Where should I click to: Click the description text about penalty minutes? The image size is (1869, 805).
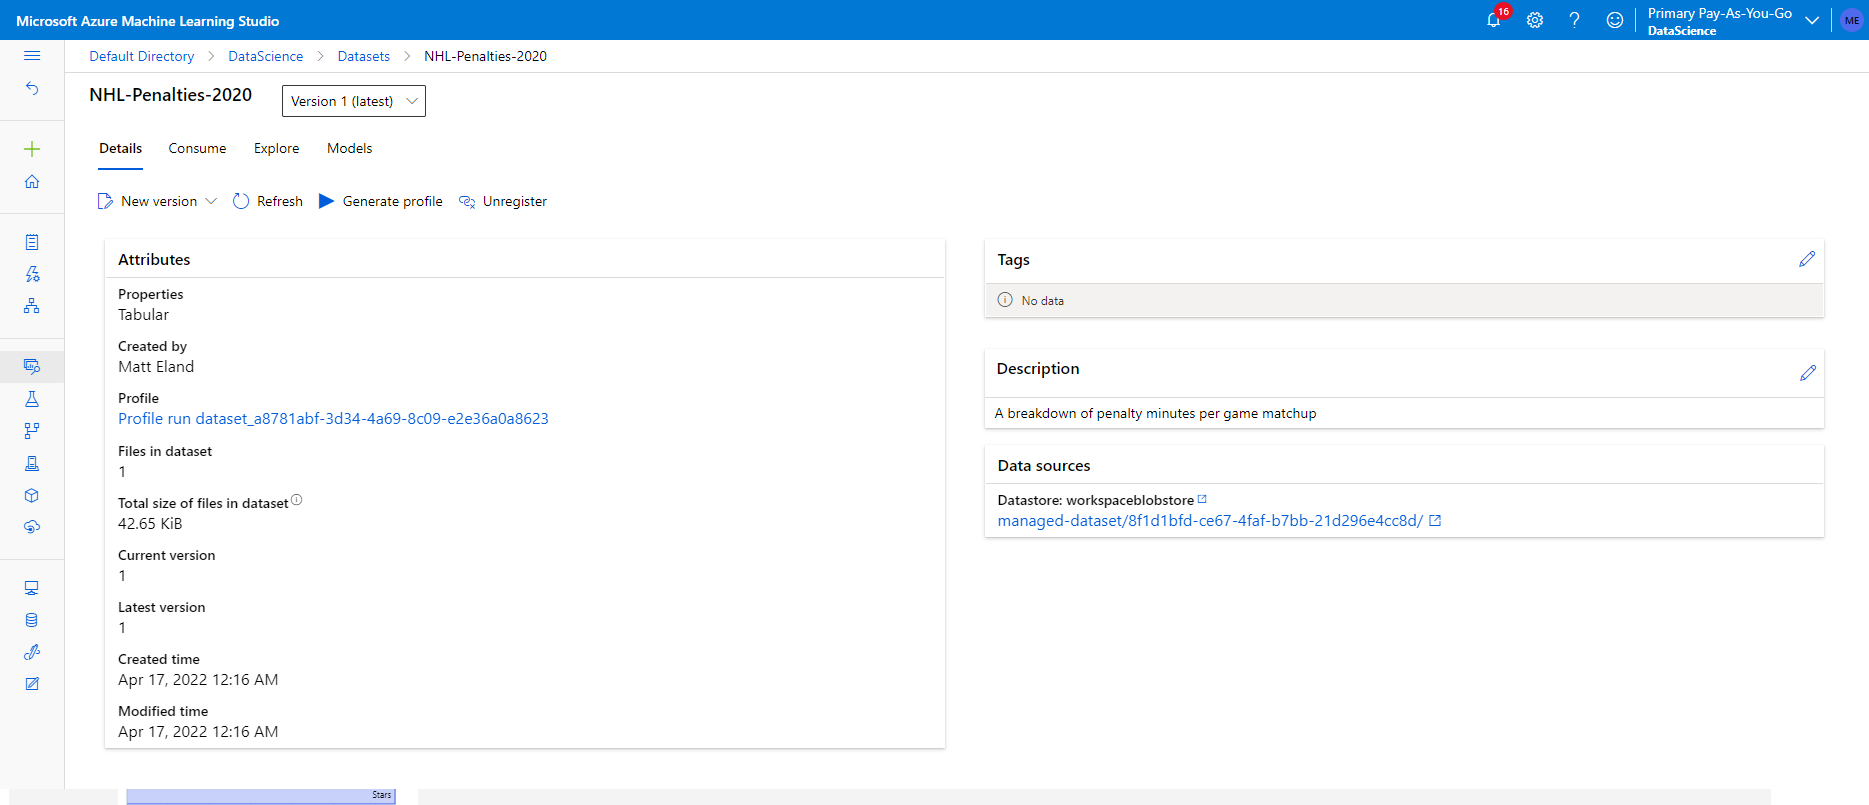click(1155, 413)
